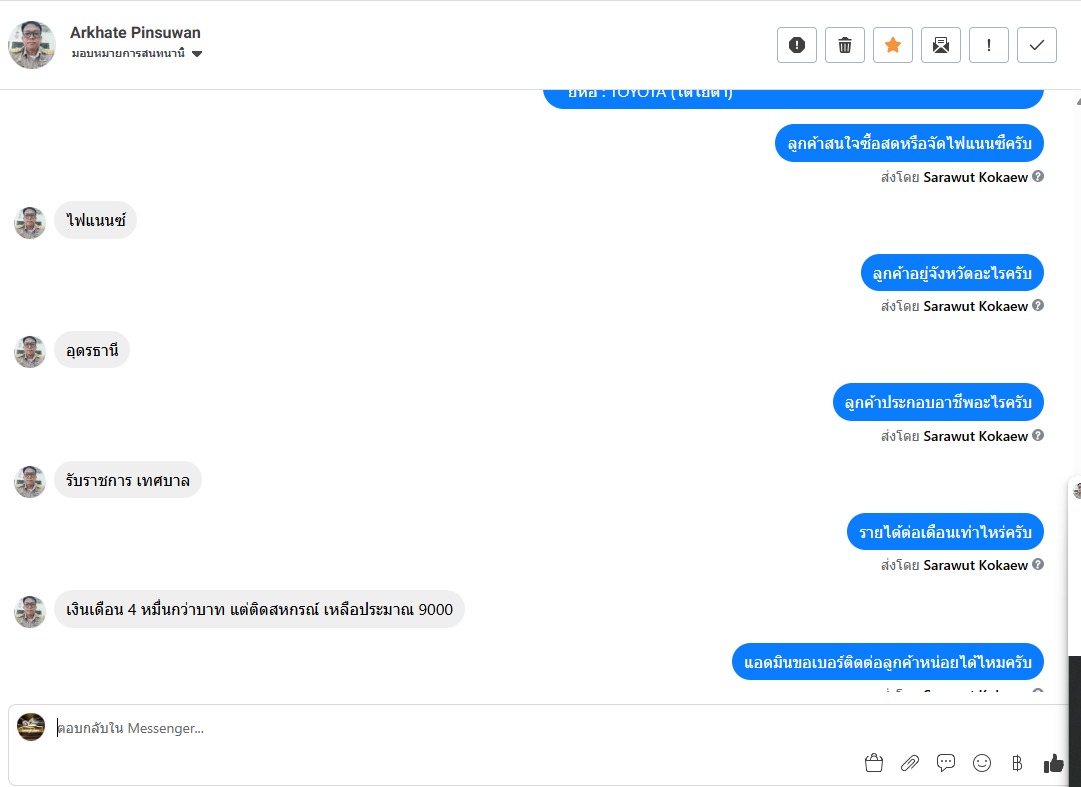This screenshot has width=1081, height=787.
Task: Click the scrollbar up arrow of chat
Action: (x=1077, y=101)
